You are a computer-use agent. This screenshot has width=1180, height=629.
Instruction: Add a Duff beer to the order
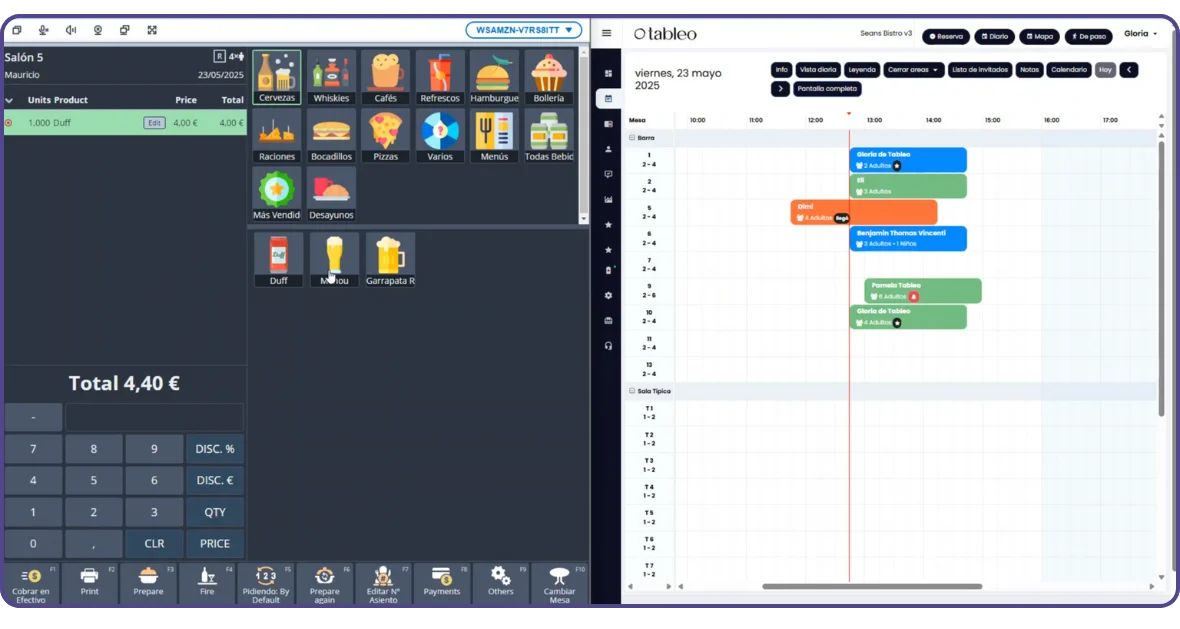(278, 260)
